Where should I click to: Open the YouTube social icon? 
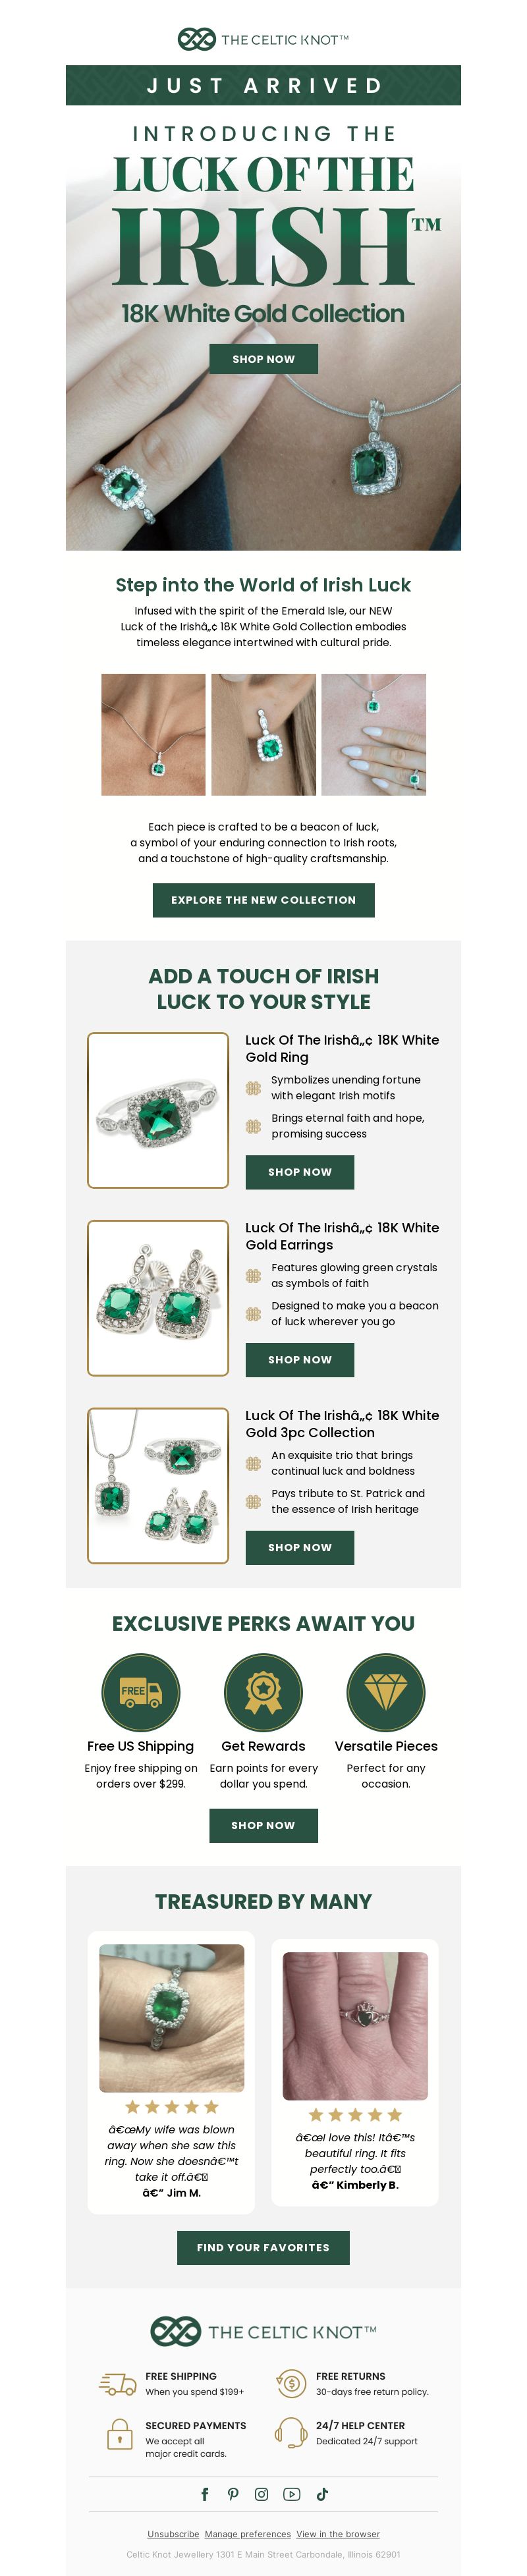click(292, 2494)
